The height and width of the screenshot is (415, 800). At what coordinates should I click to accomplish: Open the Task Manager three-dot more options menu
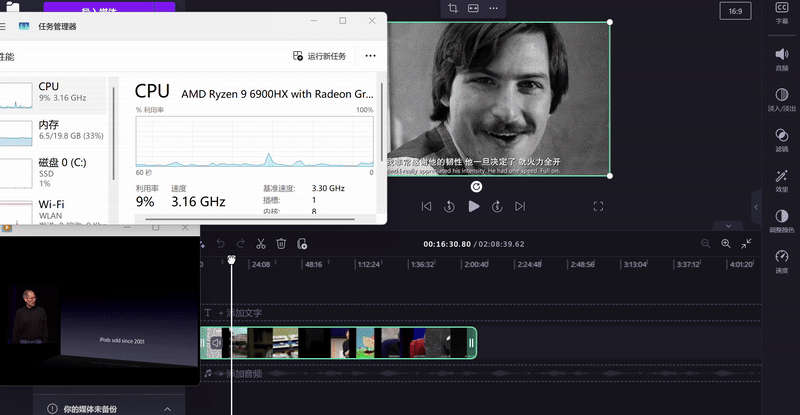[370, 56]
